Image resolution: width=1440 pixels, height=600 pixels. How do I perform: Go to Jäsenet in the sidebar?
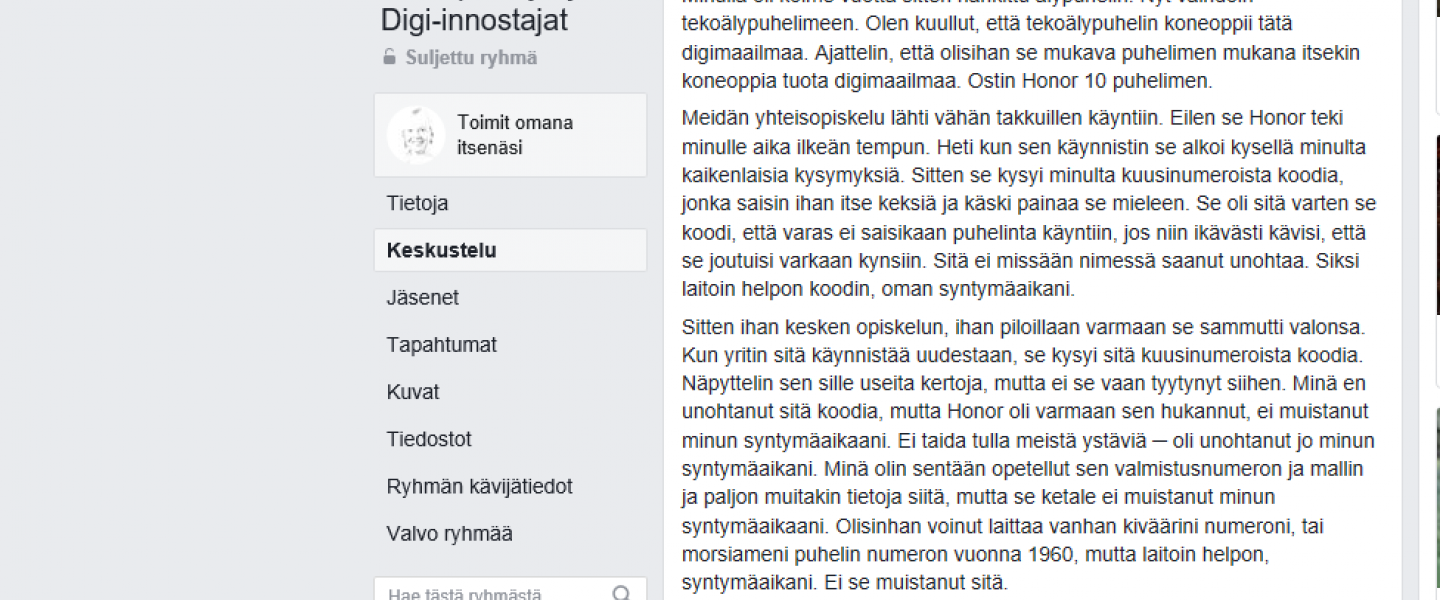(422, 297)
